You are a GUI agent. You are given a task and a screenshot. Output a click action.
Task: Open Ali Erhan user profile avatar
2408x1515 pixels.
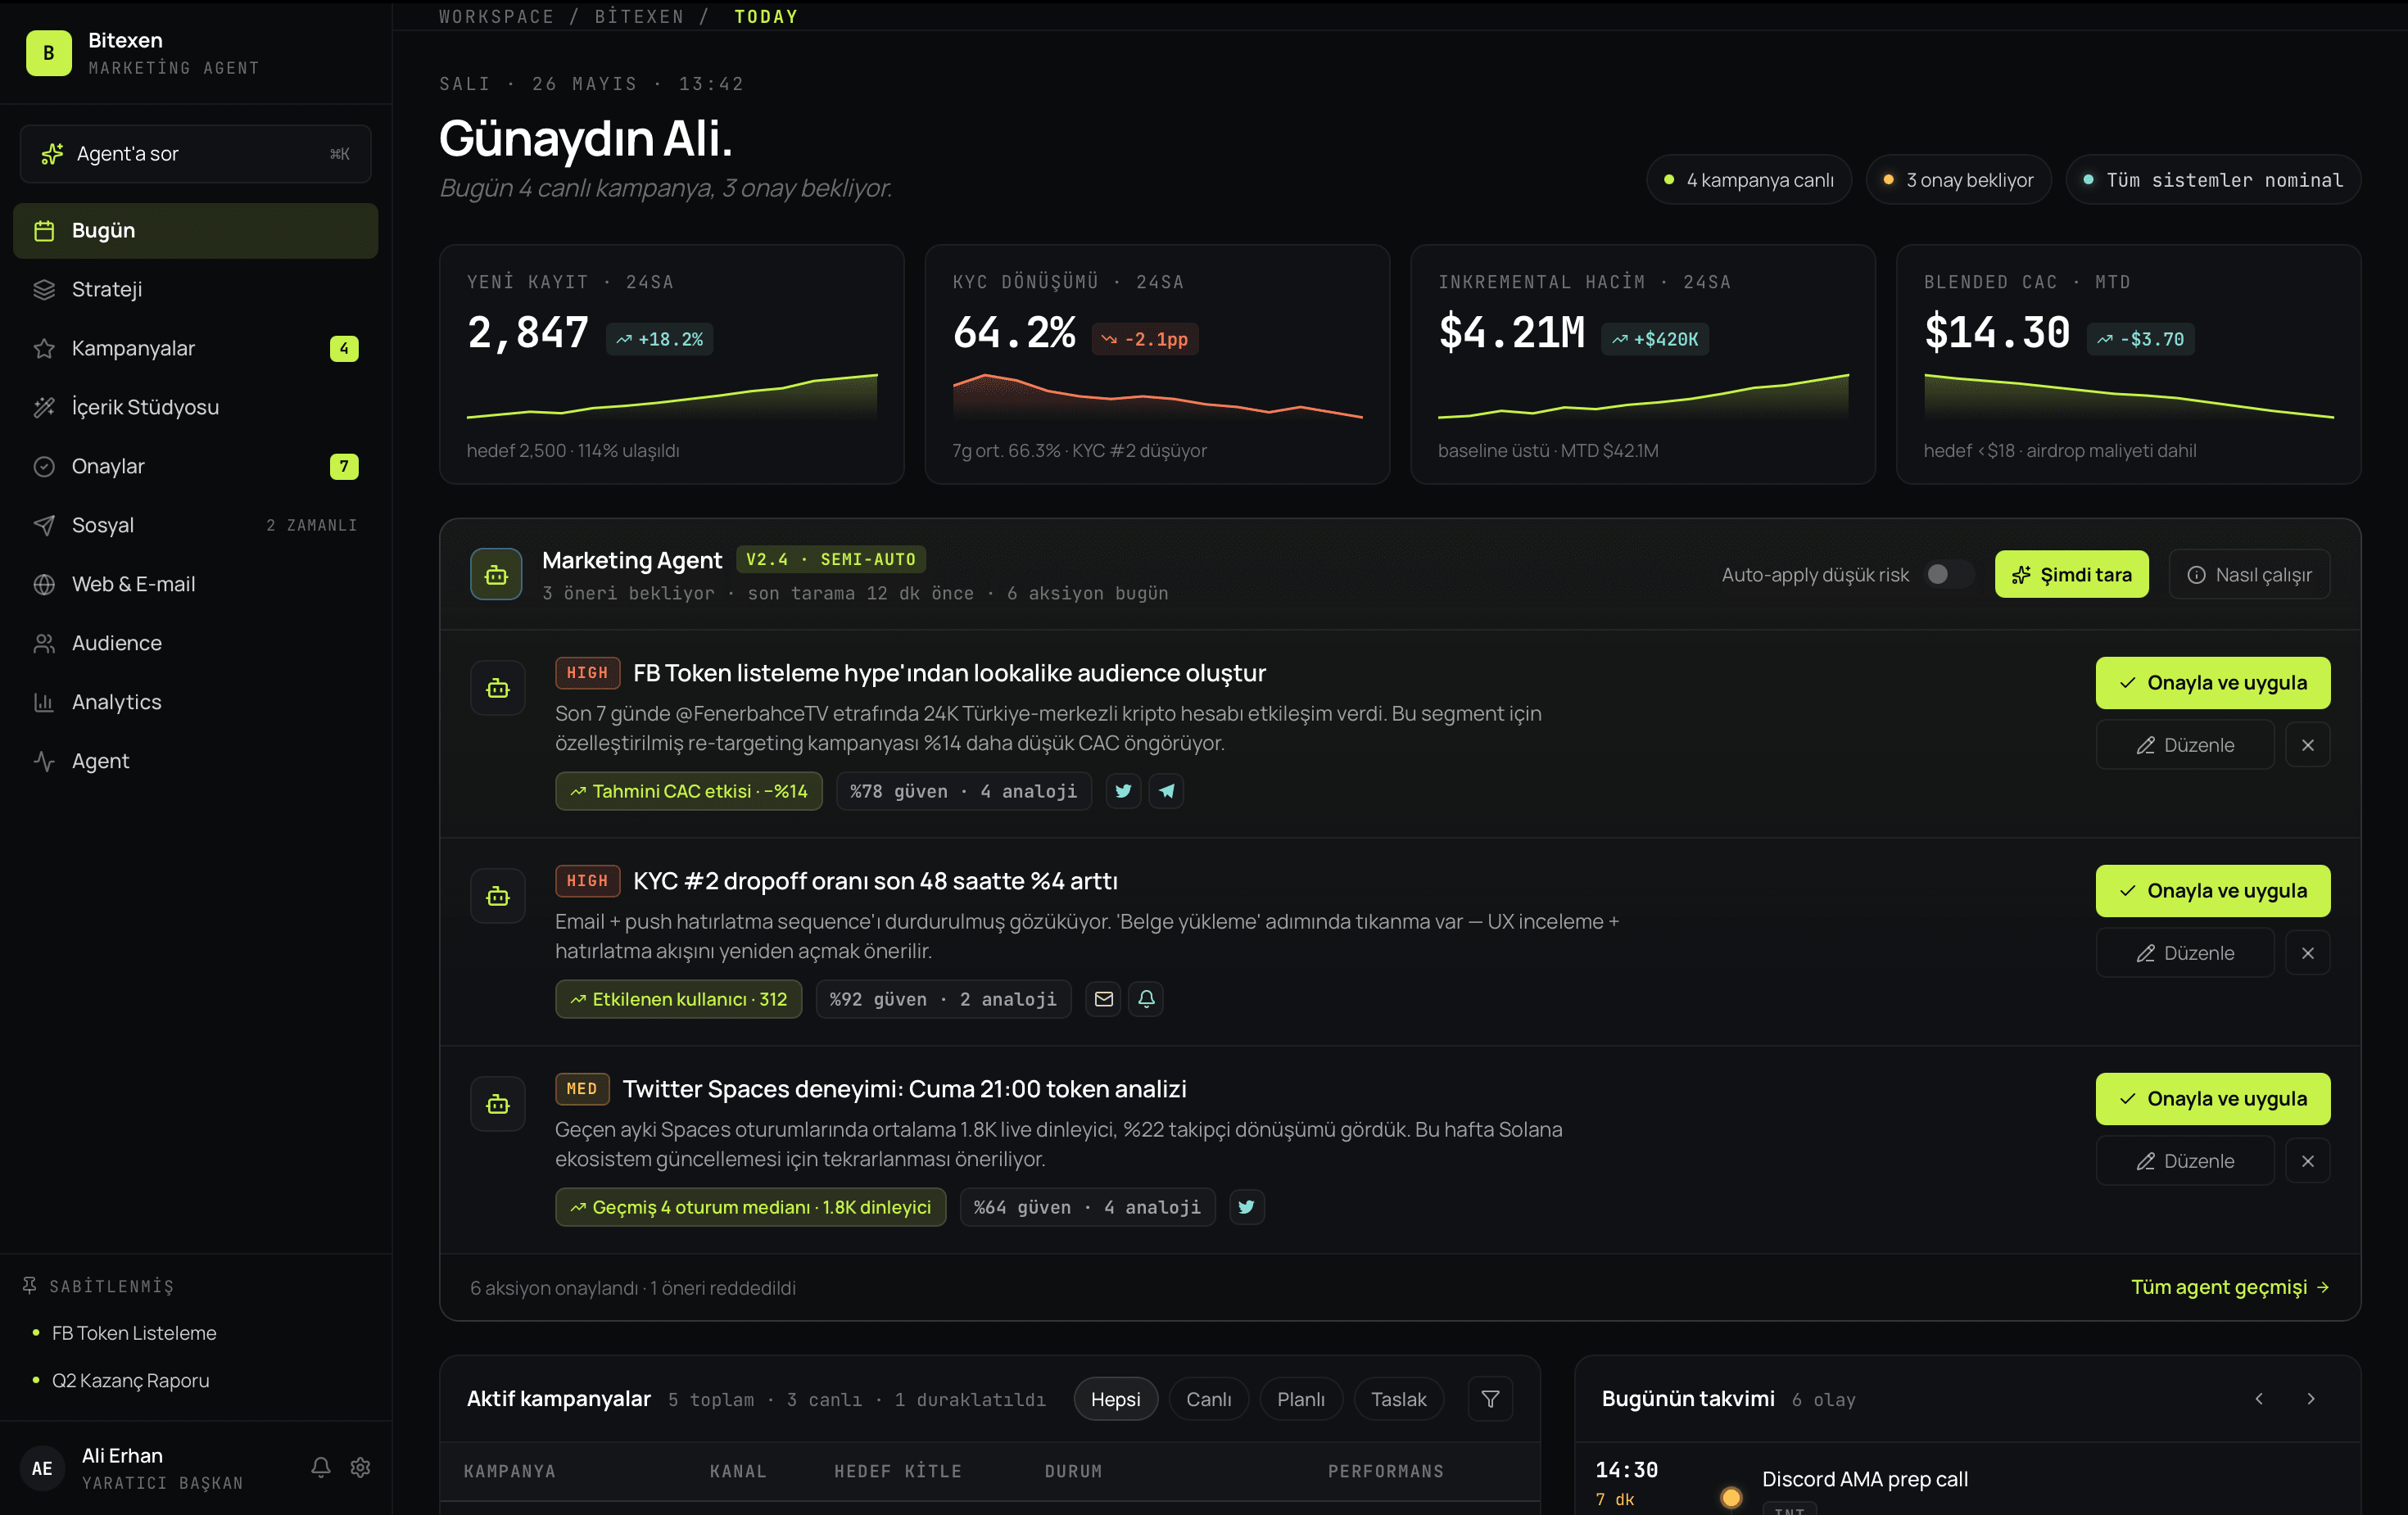pos(42,1468)
